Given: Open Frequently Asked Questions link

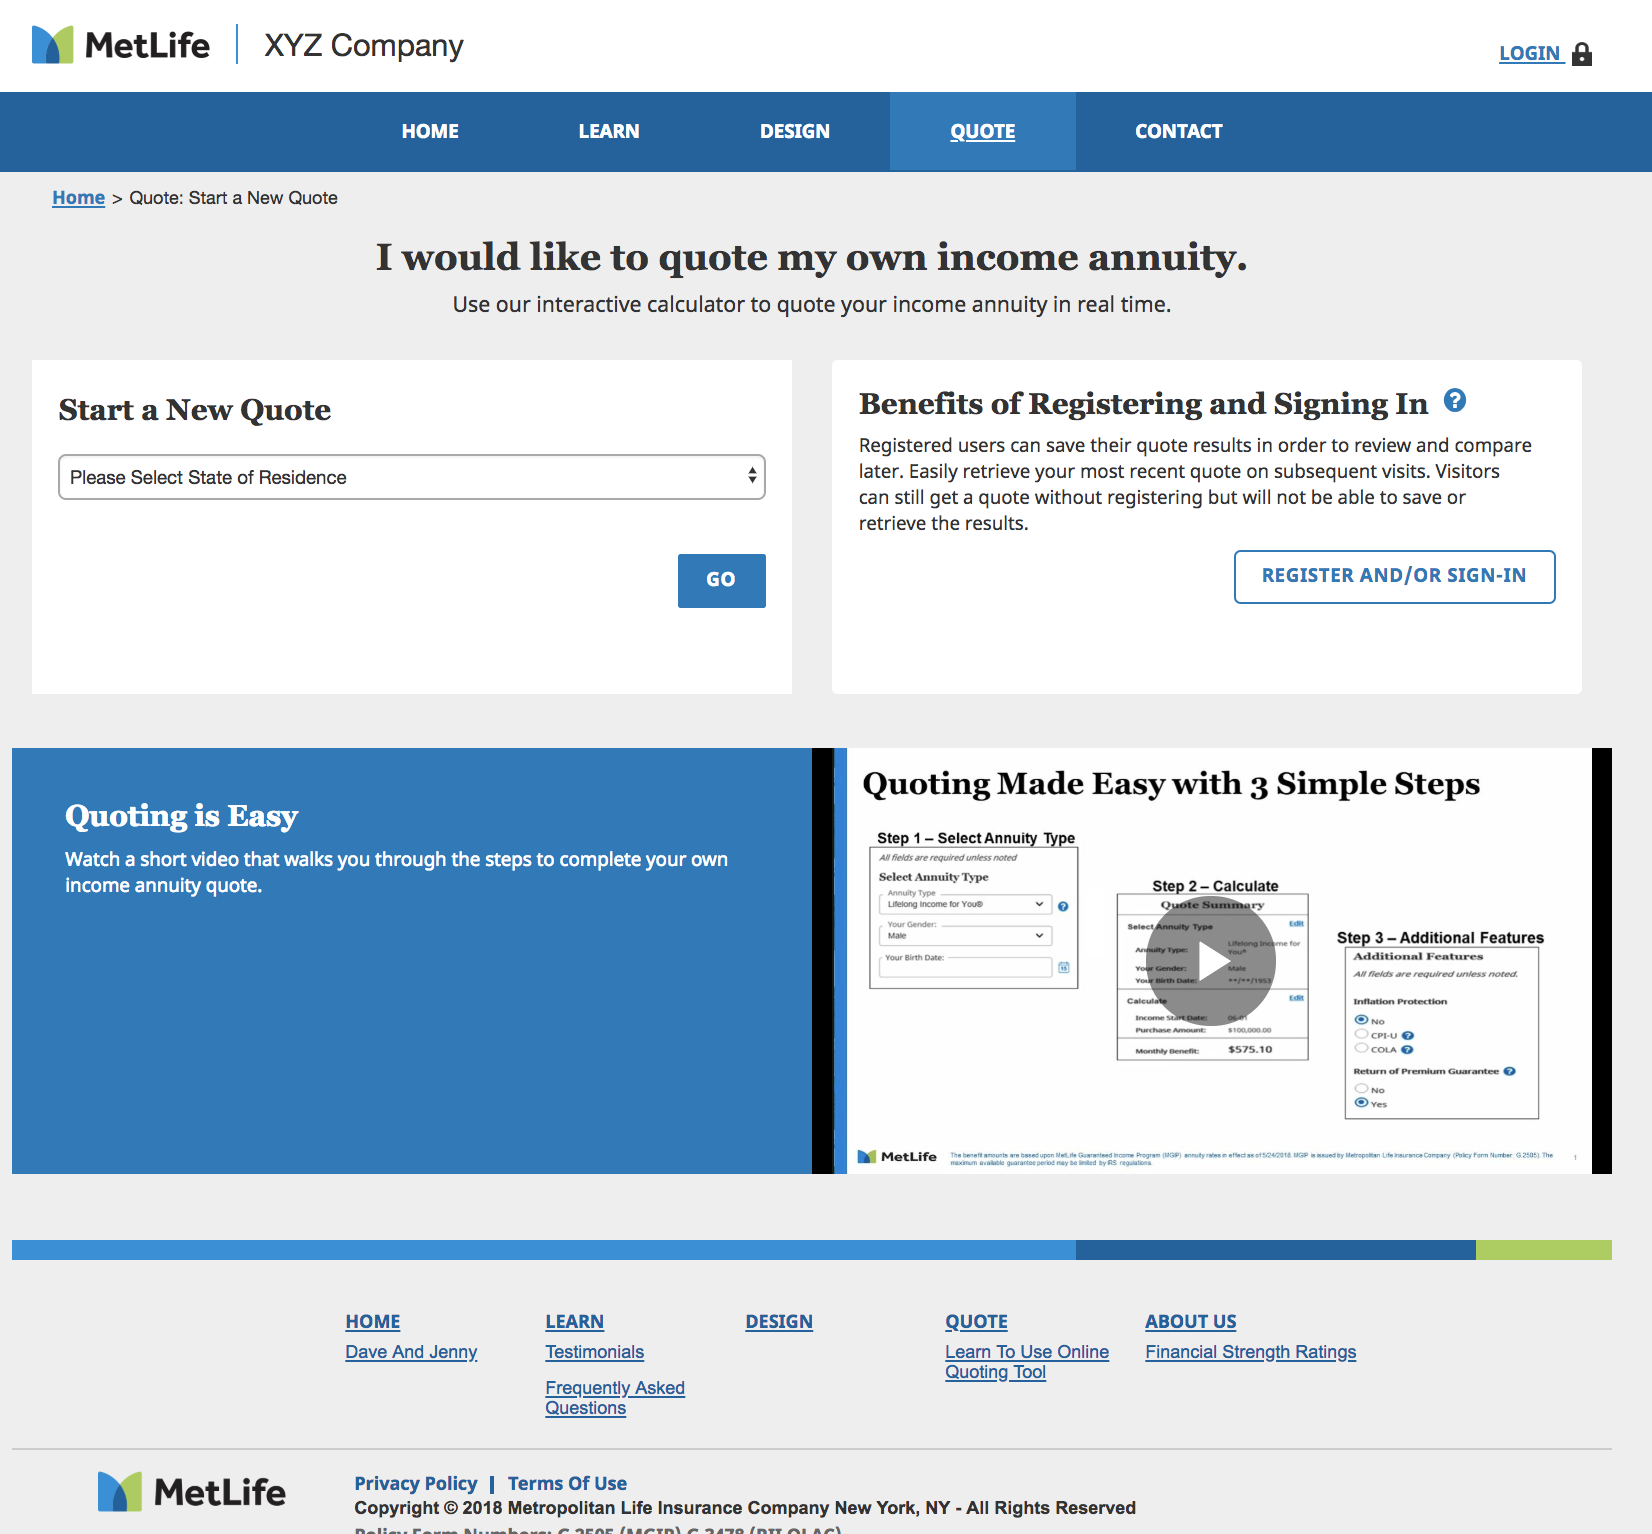Looking at the screenshot, I should tap(615, 1398).
